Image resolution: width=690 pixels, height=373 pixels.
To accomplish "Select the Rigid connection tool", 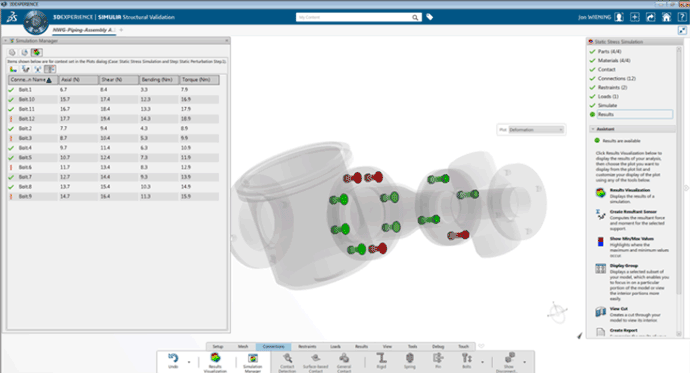I will pyautogui.click(x=382, y=358).
